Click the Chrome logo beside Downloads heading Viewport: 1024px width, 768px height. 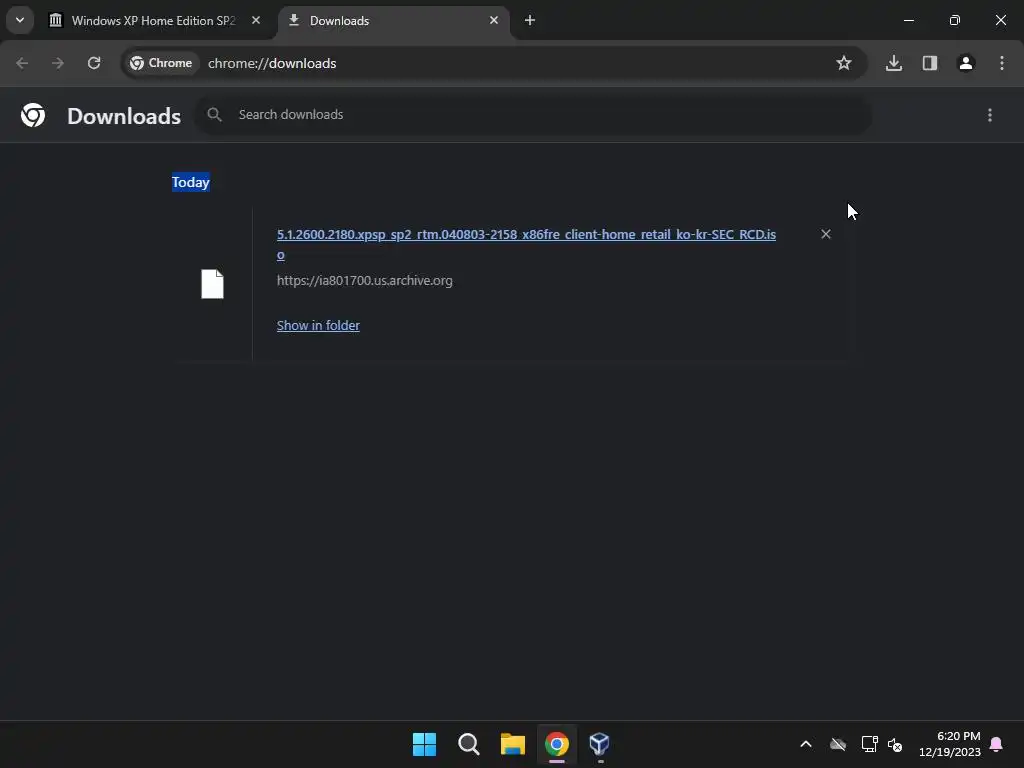33,115
